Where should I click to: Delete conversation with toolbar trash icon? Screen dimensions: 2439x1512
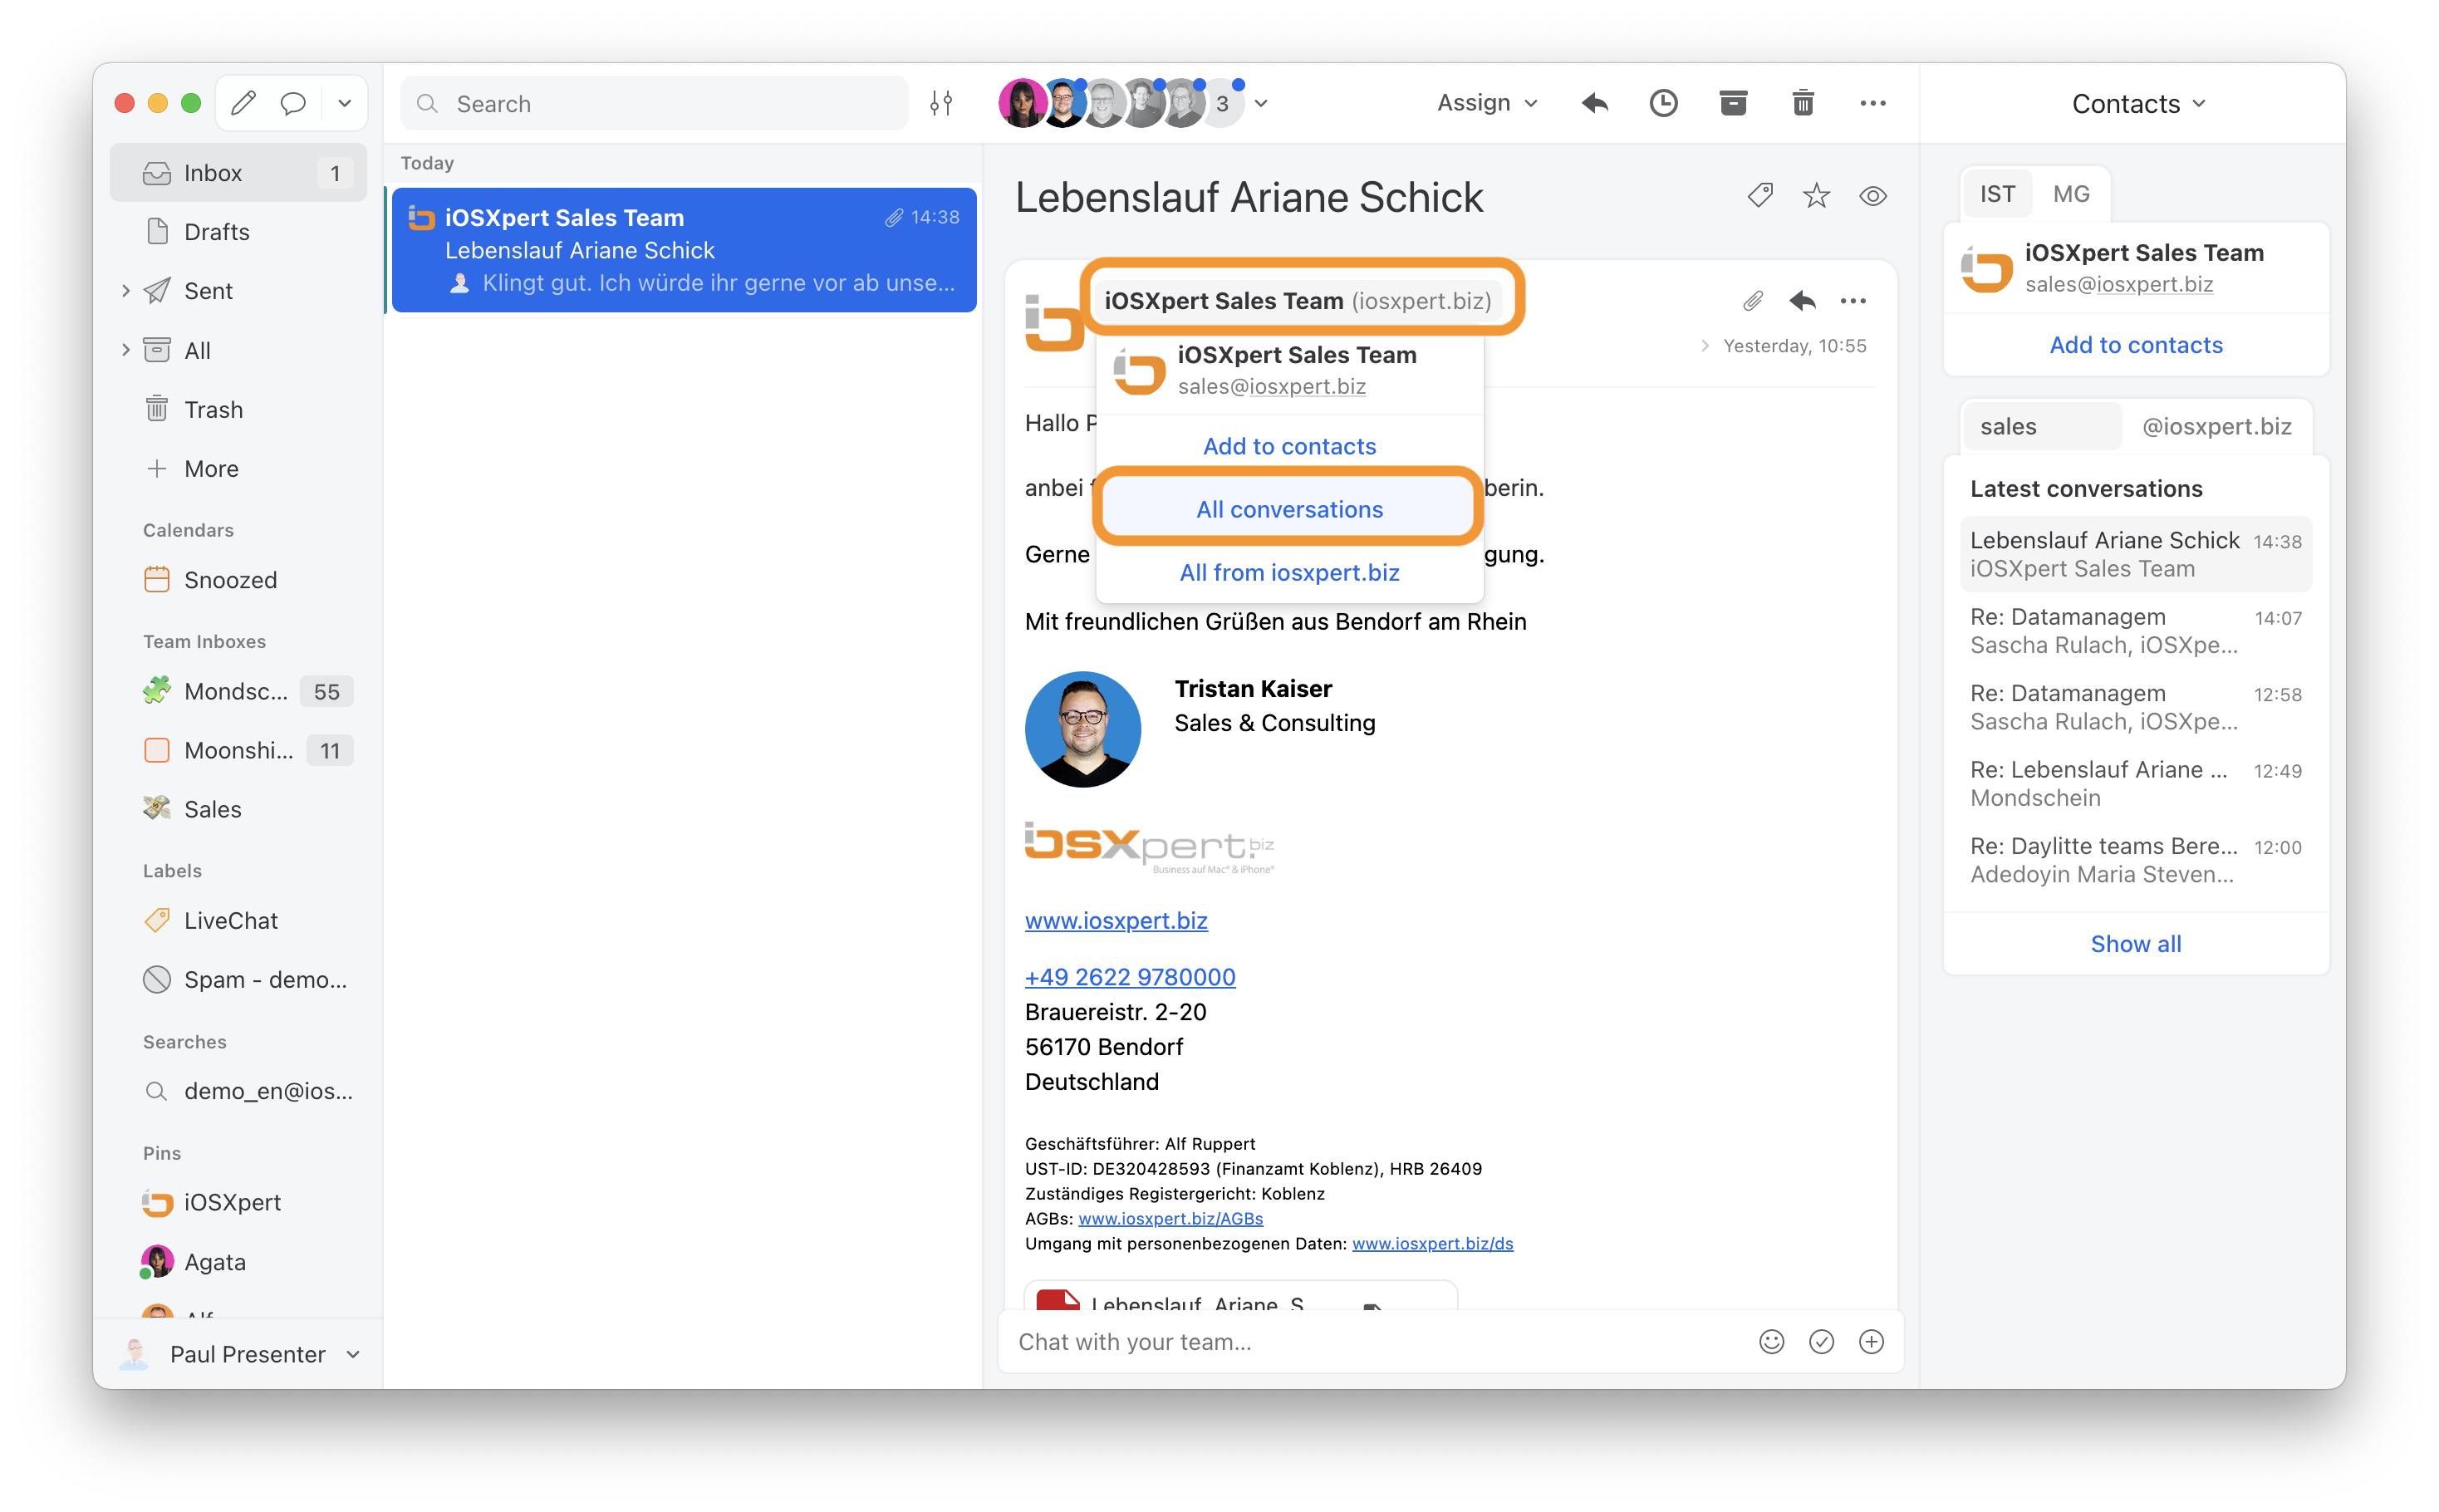pos(1802,103)
